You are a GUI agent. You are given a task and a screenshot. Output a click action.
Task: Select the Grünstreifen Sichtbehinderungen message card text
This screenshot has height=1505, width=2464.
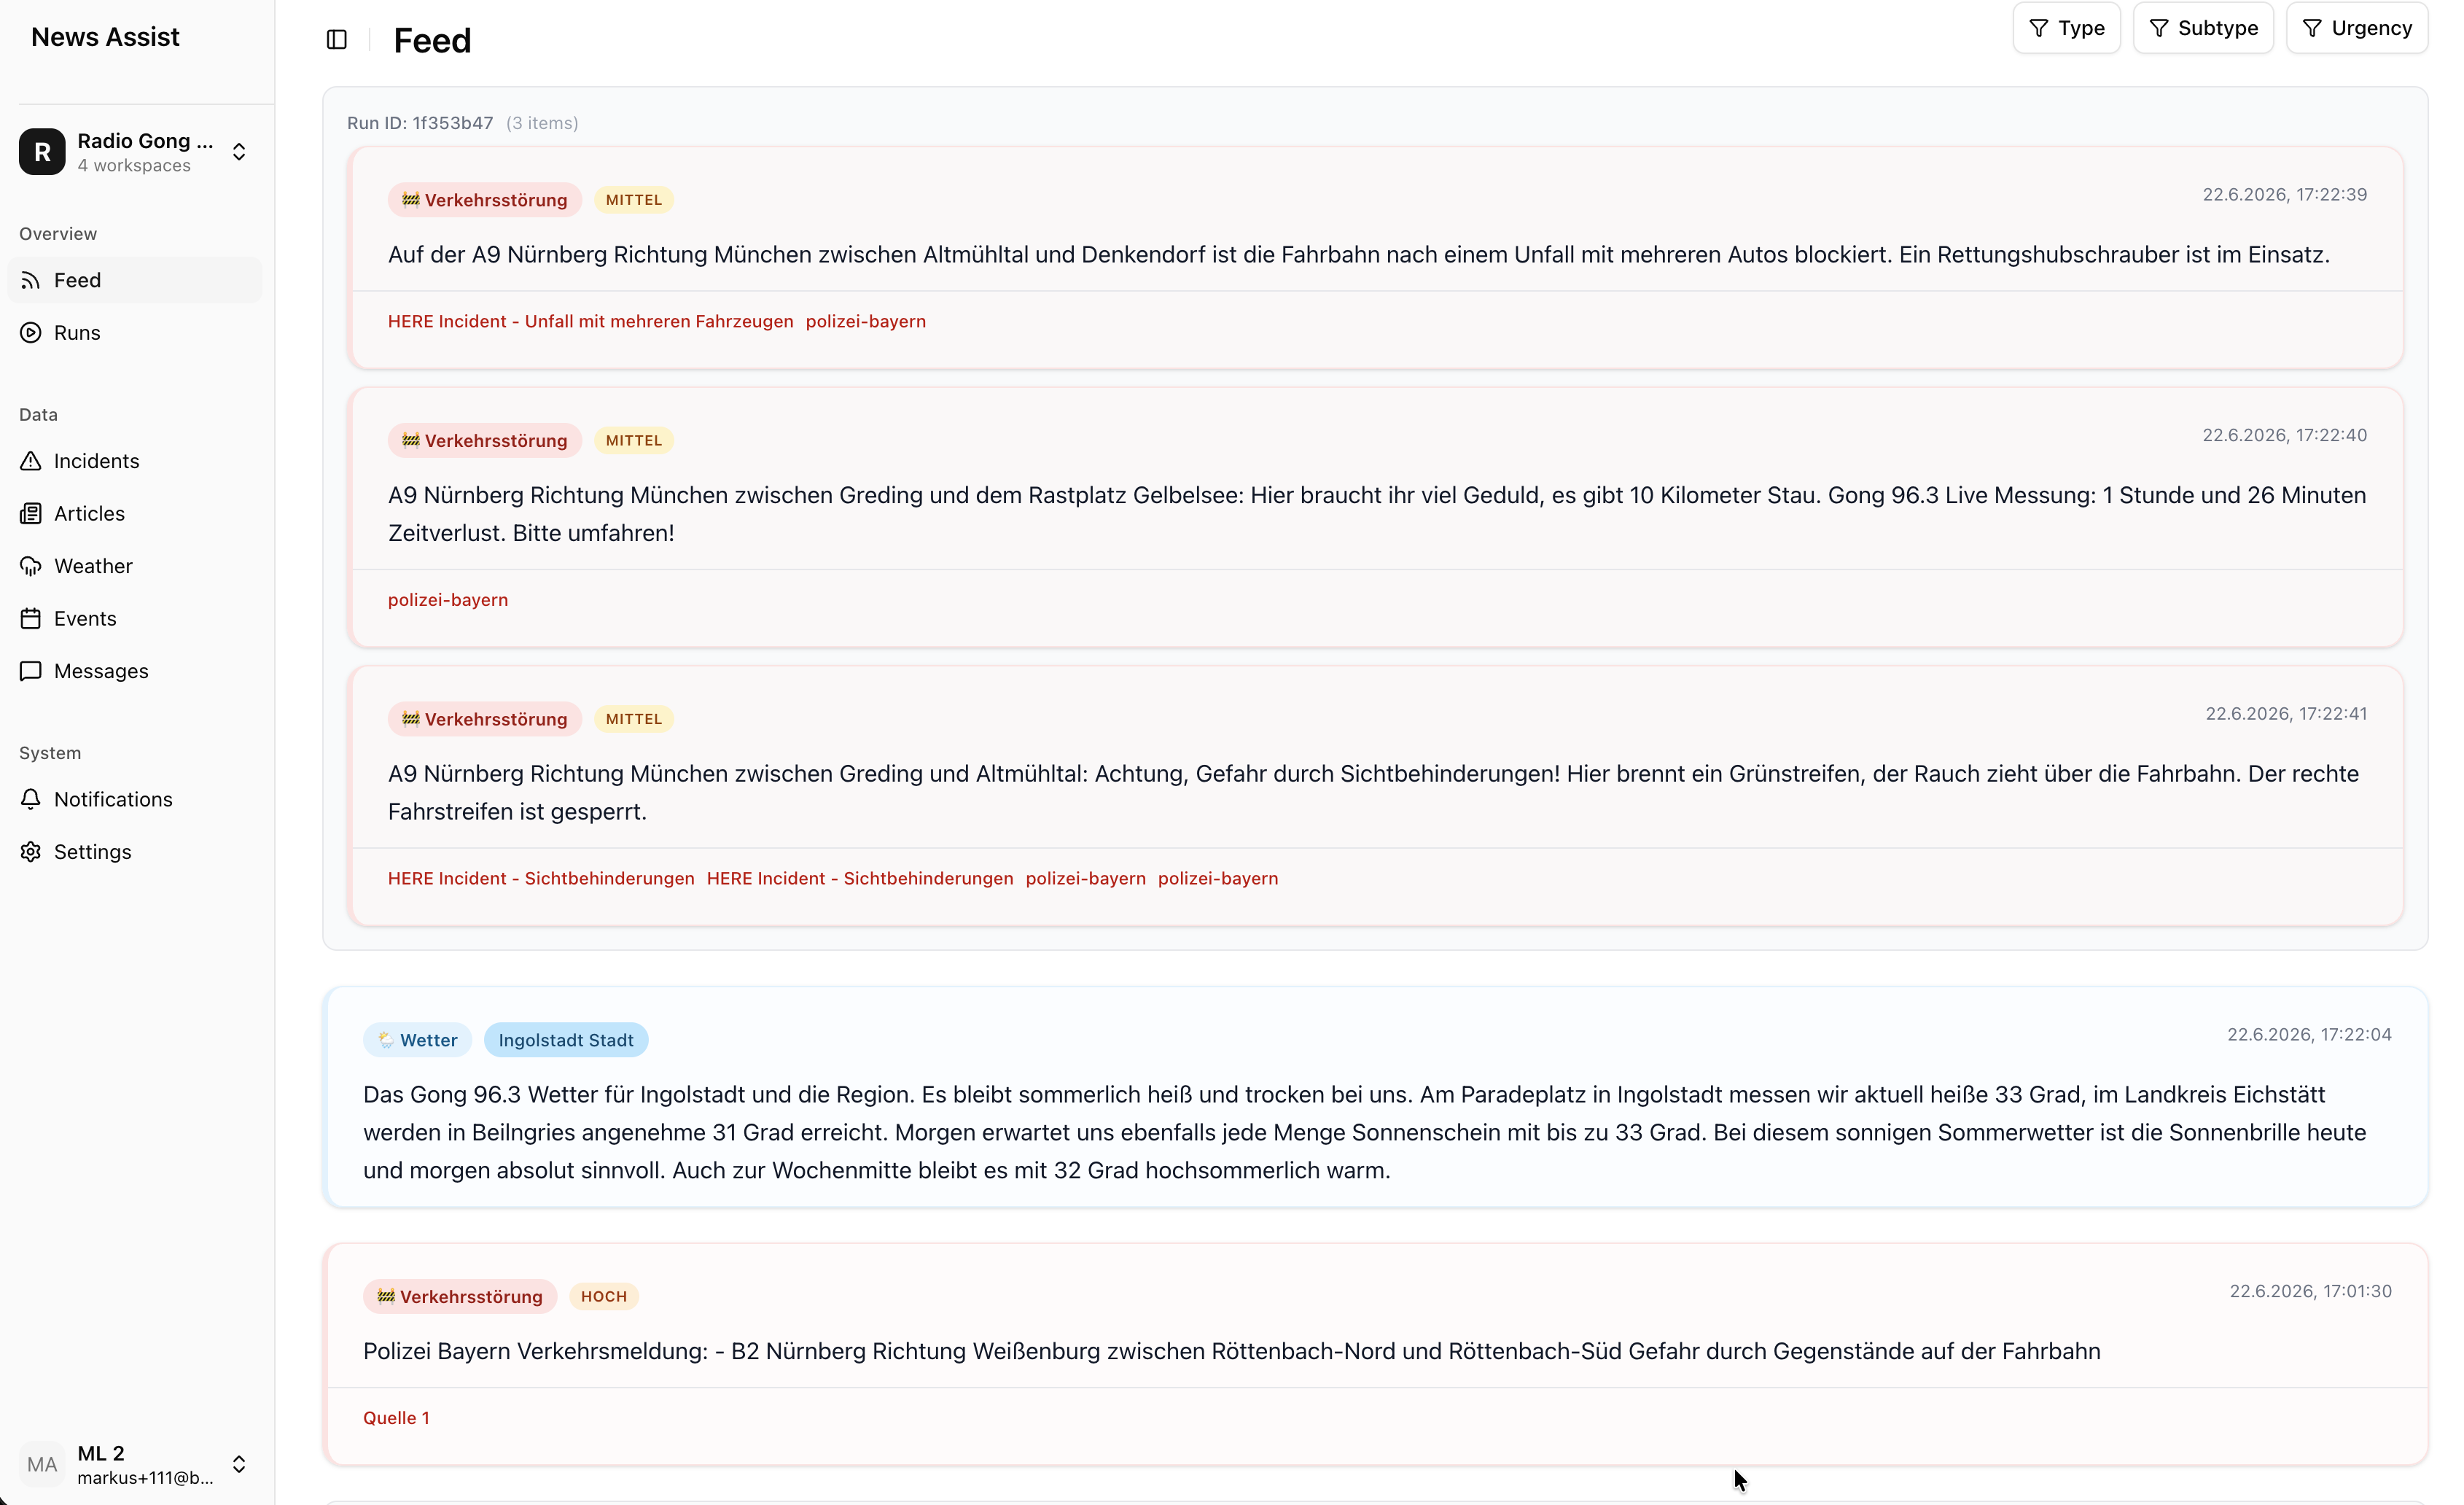coord(1373,793)
